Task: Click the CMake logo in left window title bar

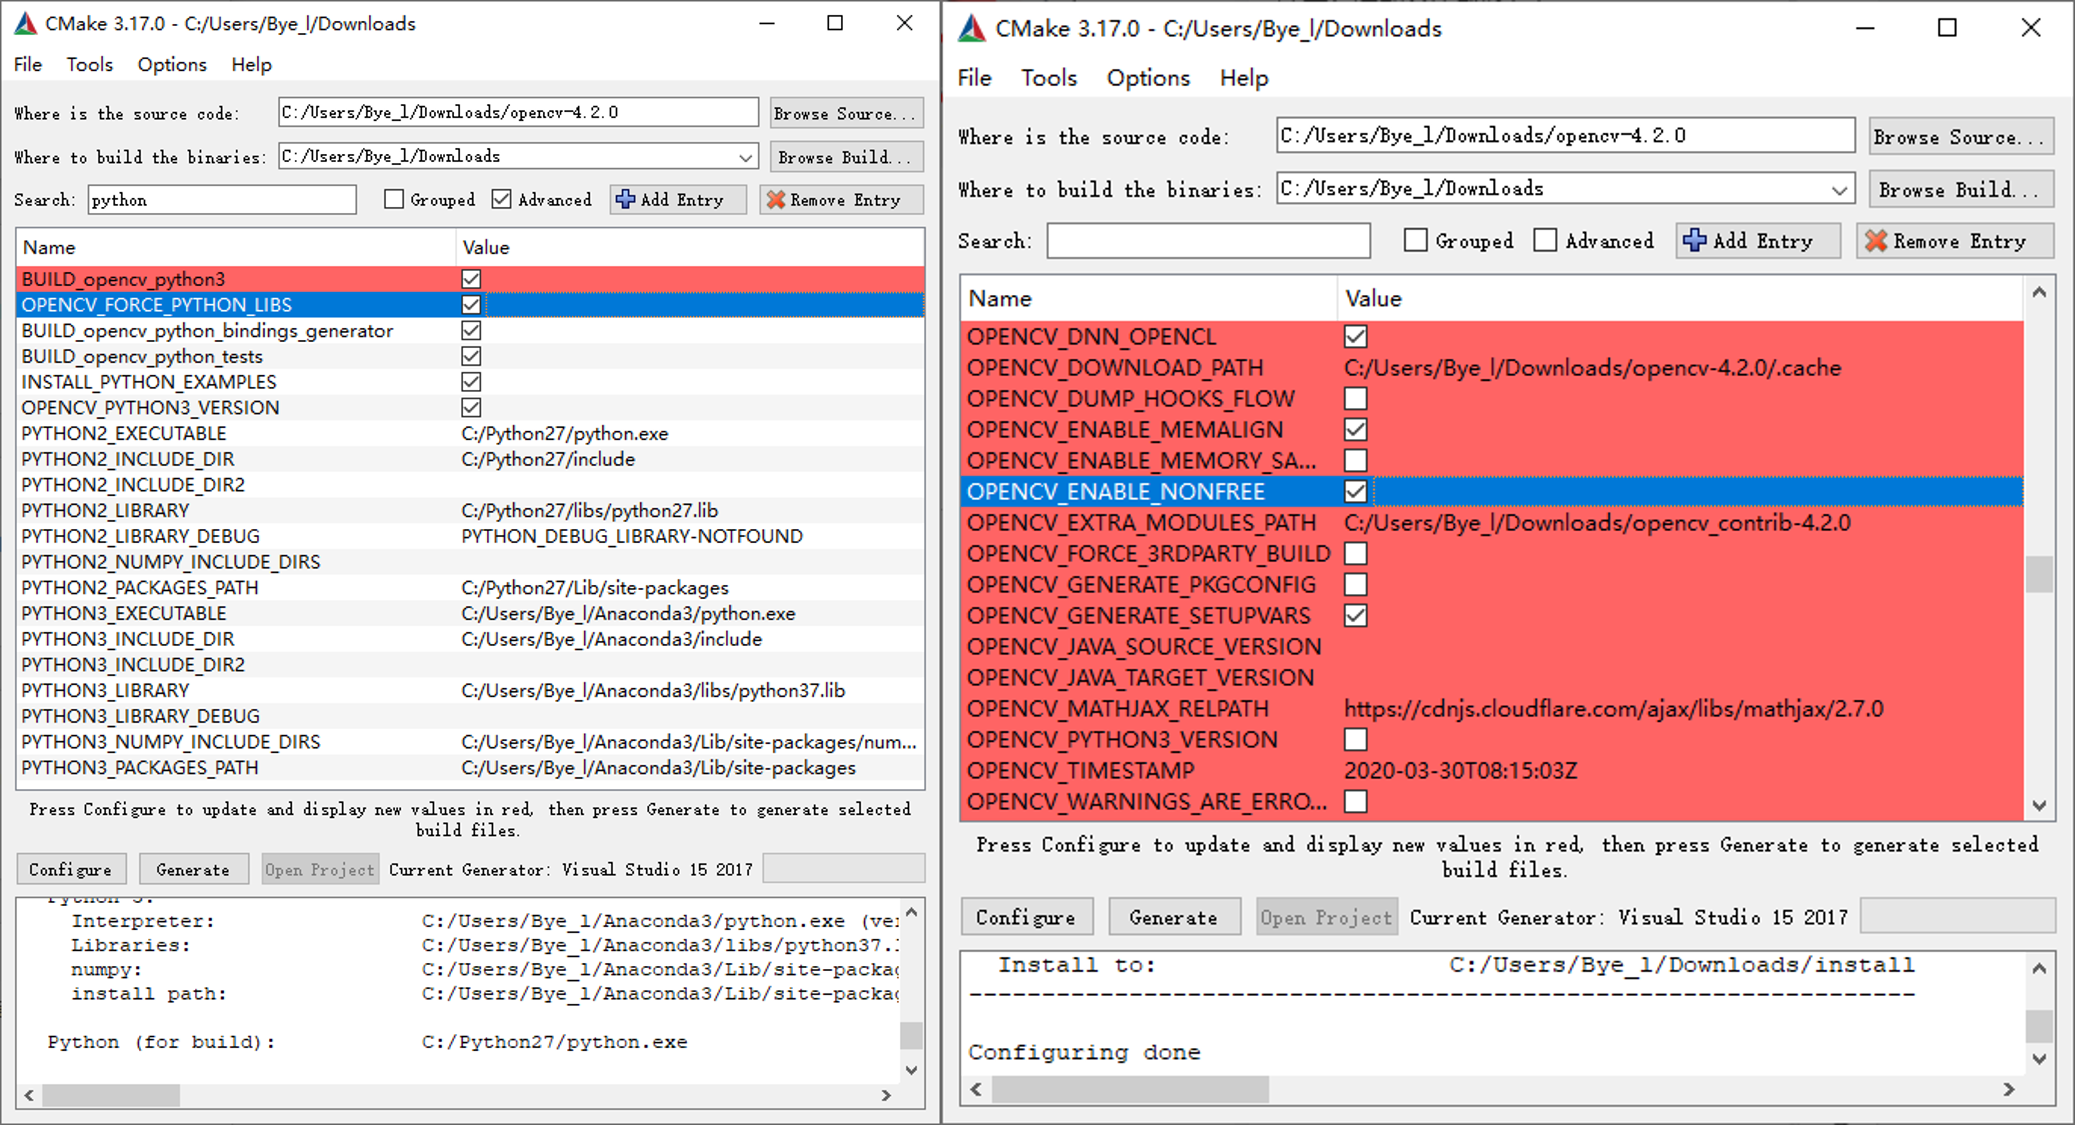Action: click(26, 23)
